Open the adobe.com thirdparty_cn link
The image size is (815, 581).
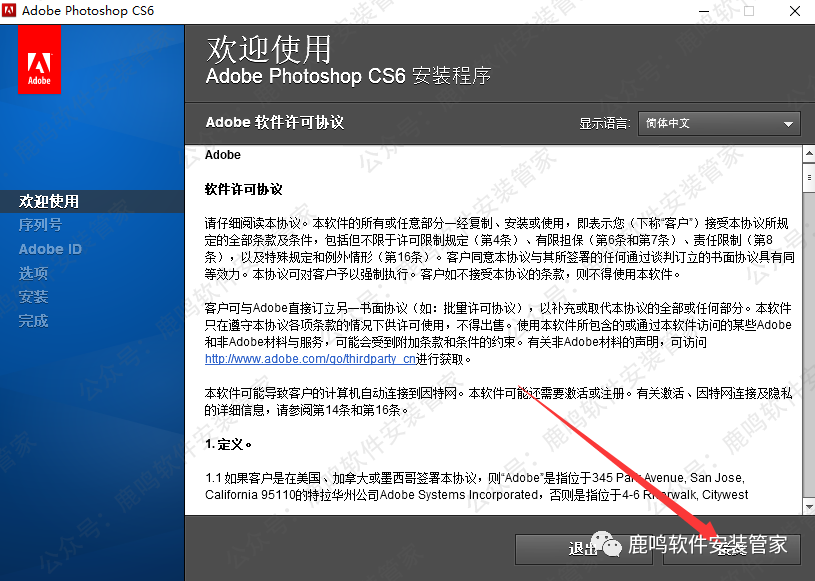[310, 359]
